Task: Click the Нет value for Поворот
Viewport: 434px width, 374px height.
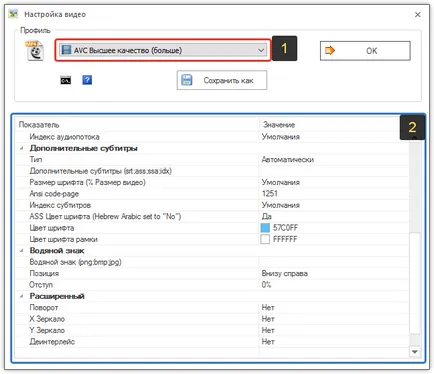Action: [268, 308]
